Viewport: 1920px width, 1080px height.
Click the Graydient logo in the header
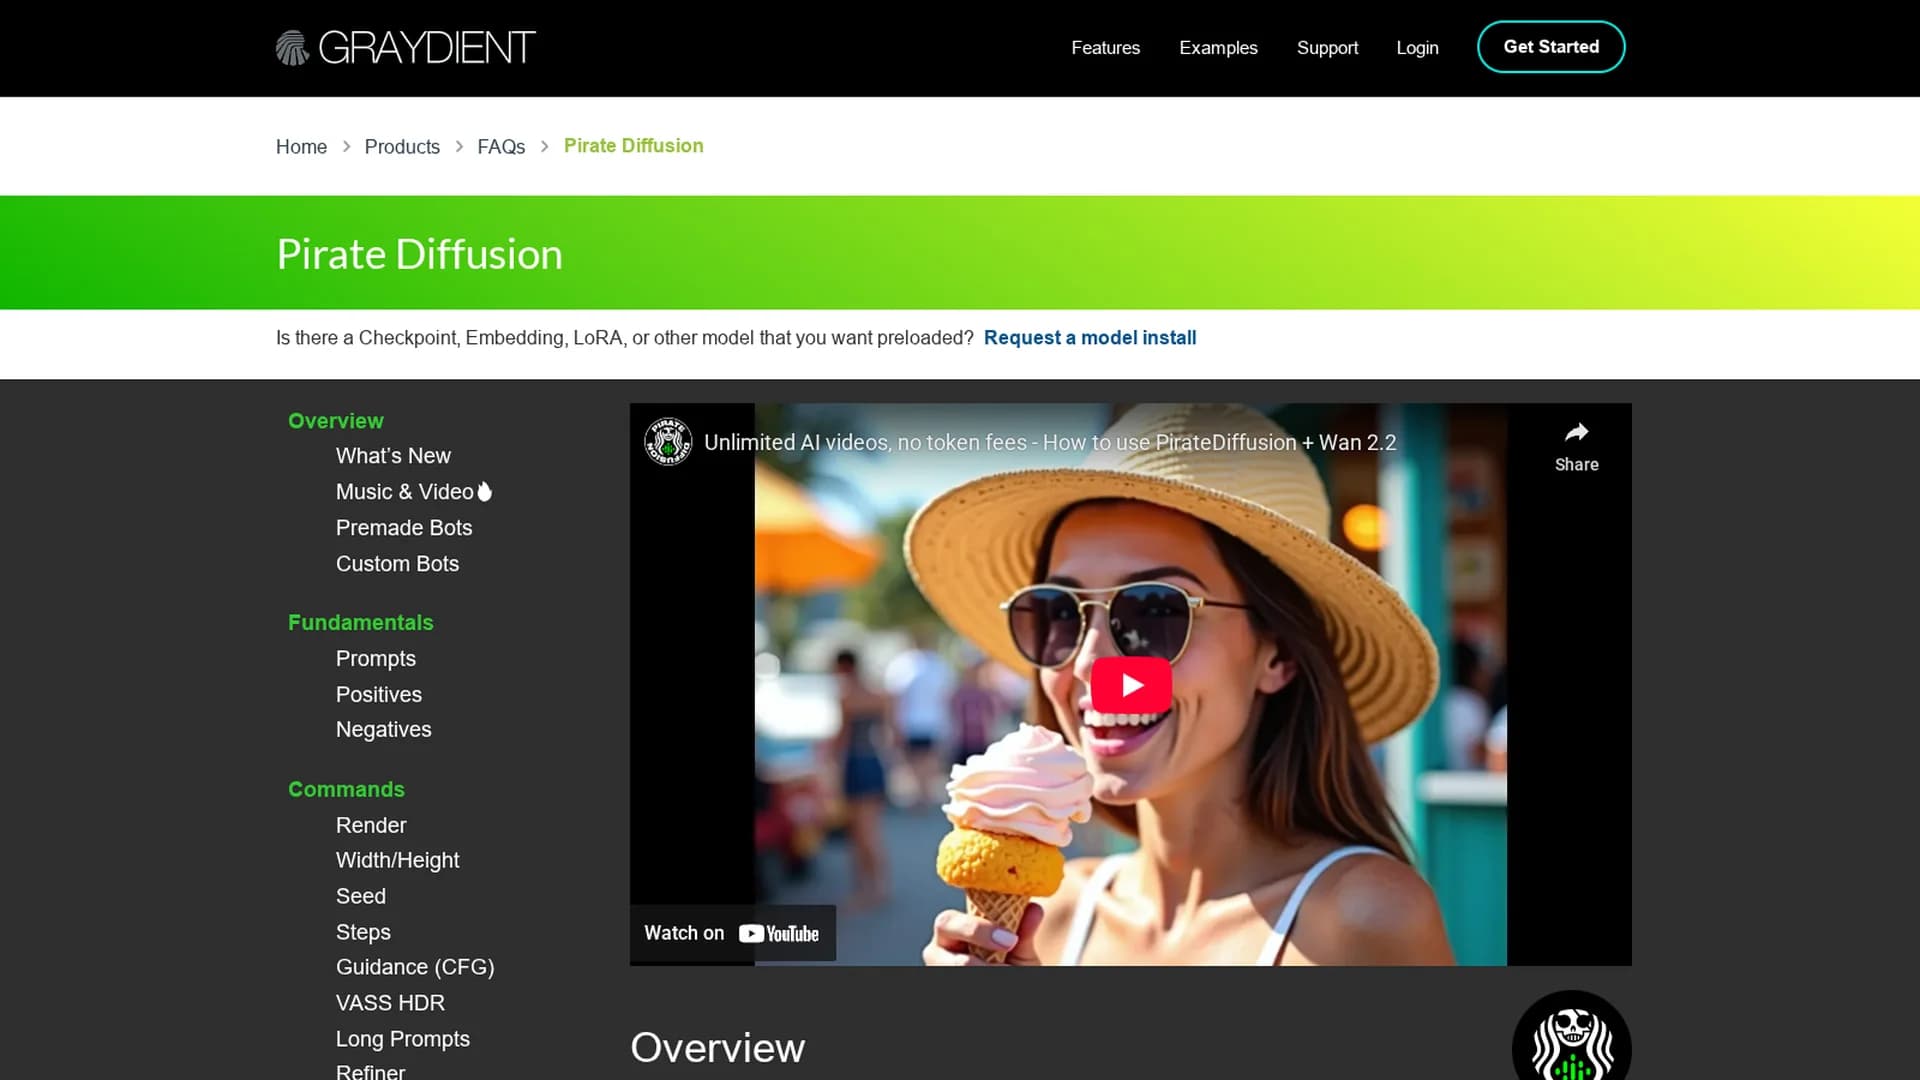[x=406, y=47]
